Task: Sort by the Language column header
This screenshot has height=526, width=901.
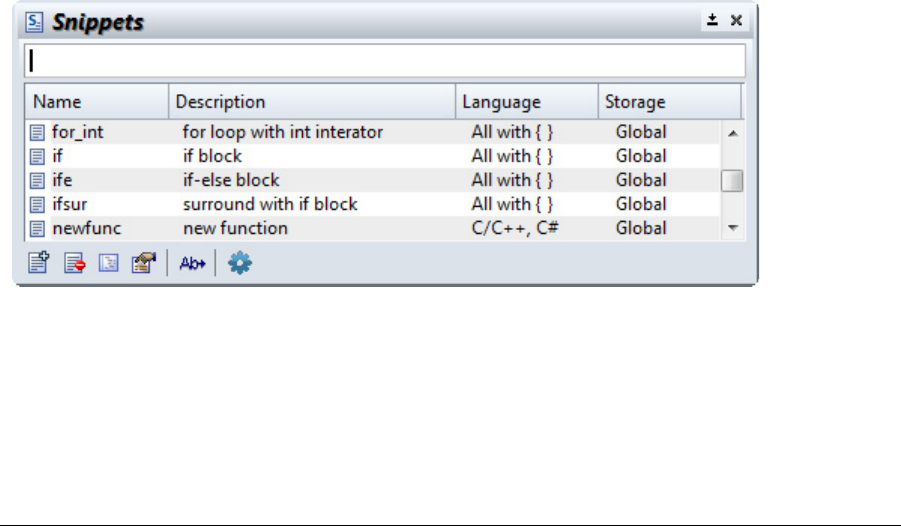Action: point(526,102)
